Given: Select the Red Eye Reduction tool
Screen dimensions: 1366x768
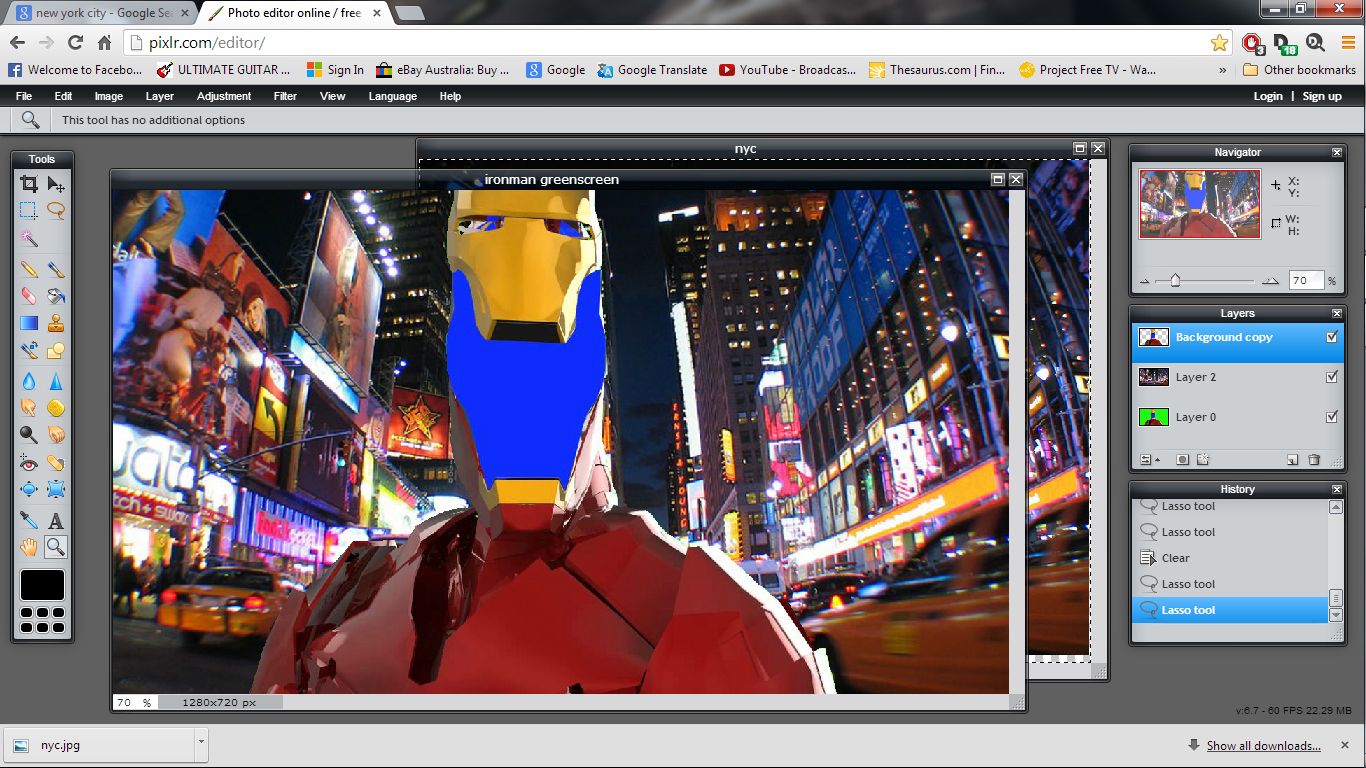Looking at the screenshot, I should point(29,463).
